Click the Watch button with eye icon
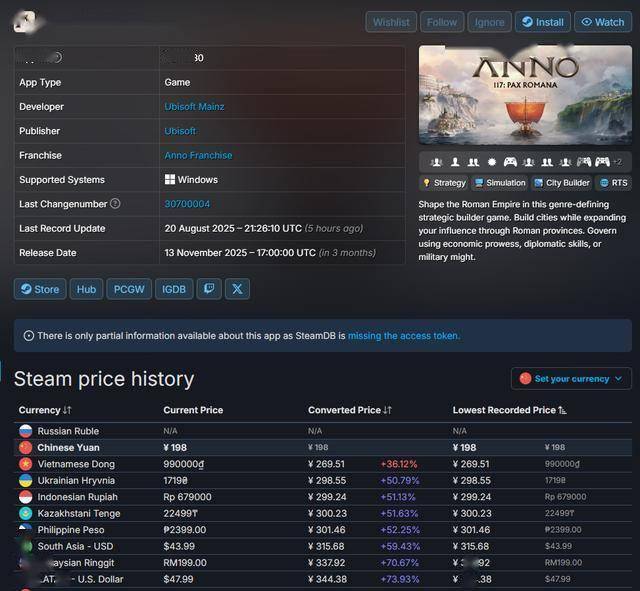The image size is (640, 591). (603, 22)
